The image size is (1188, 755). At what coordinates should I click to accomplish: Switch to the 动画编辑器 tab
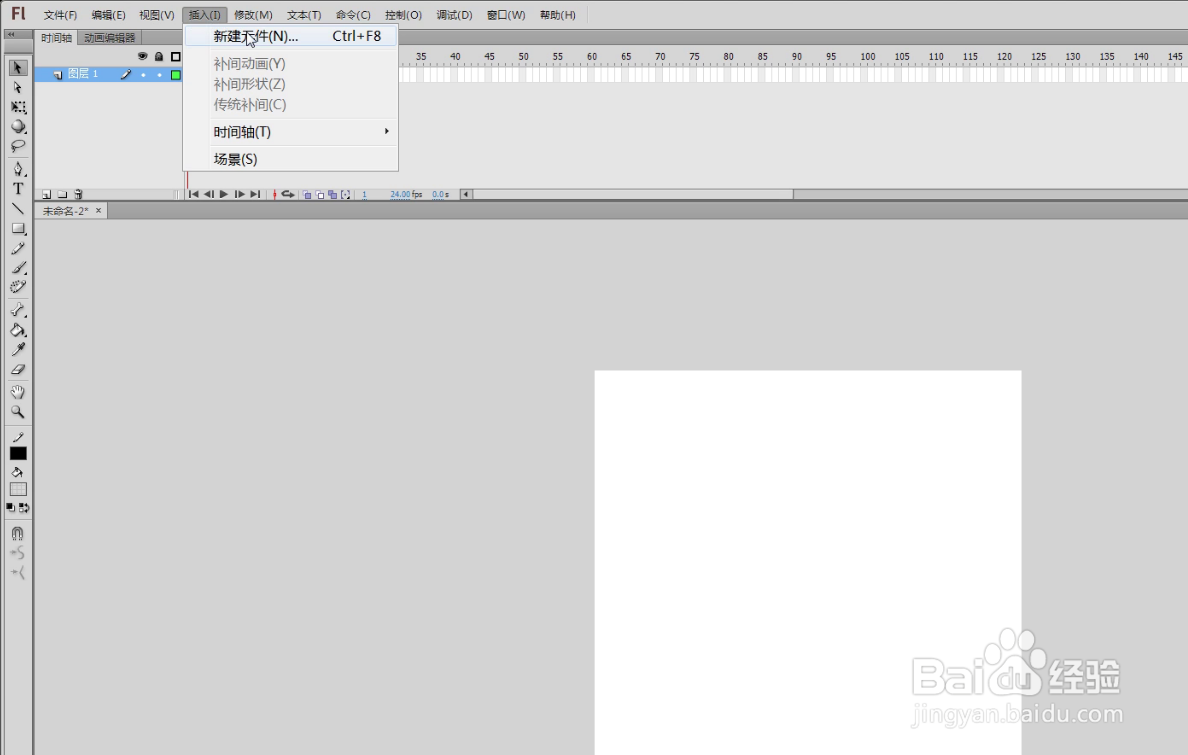tap(110, 36)
